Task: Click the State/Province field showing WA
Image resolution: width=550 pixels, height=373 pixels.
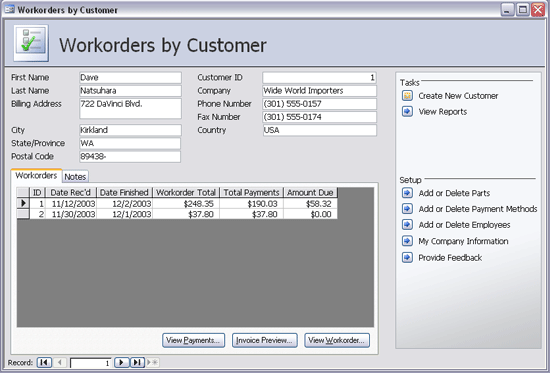Action: click(130, 144)
